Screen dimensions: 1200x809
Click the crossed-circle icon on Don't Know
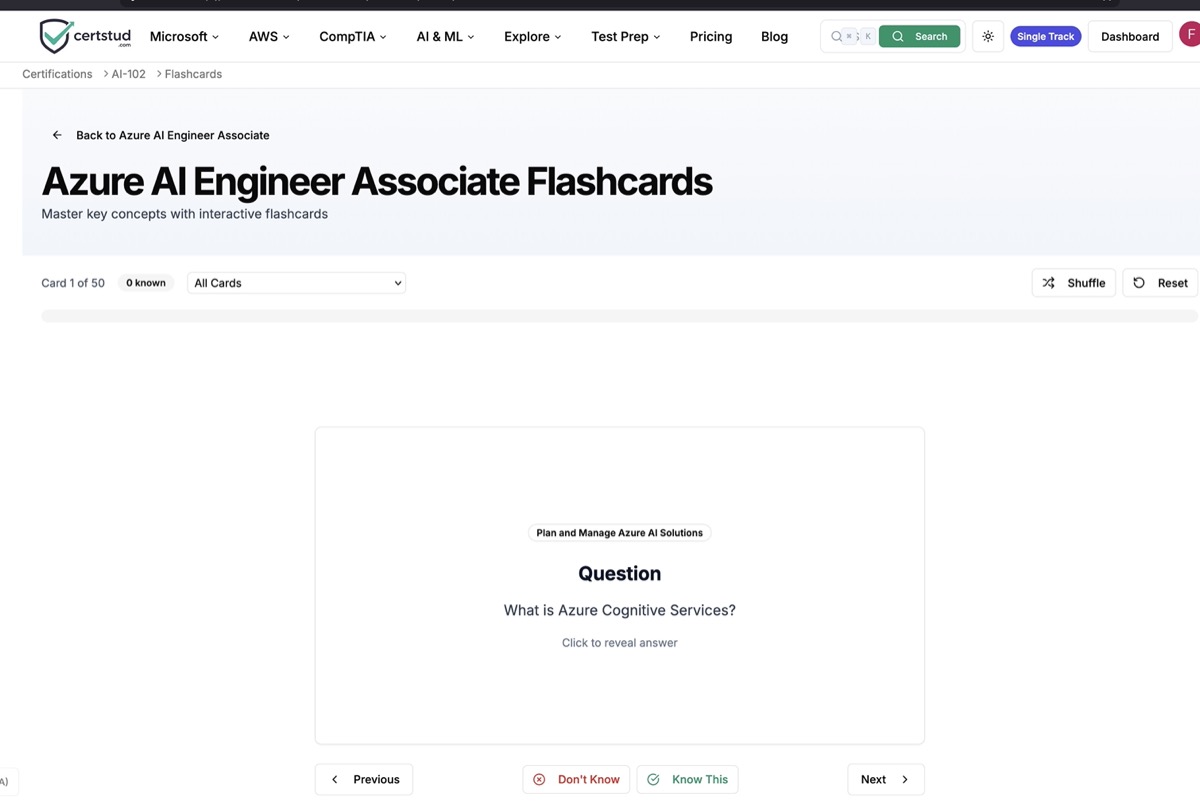click(539, 778)
